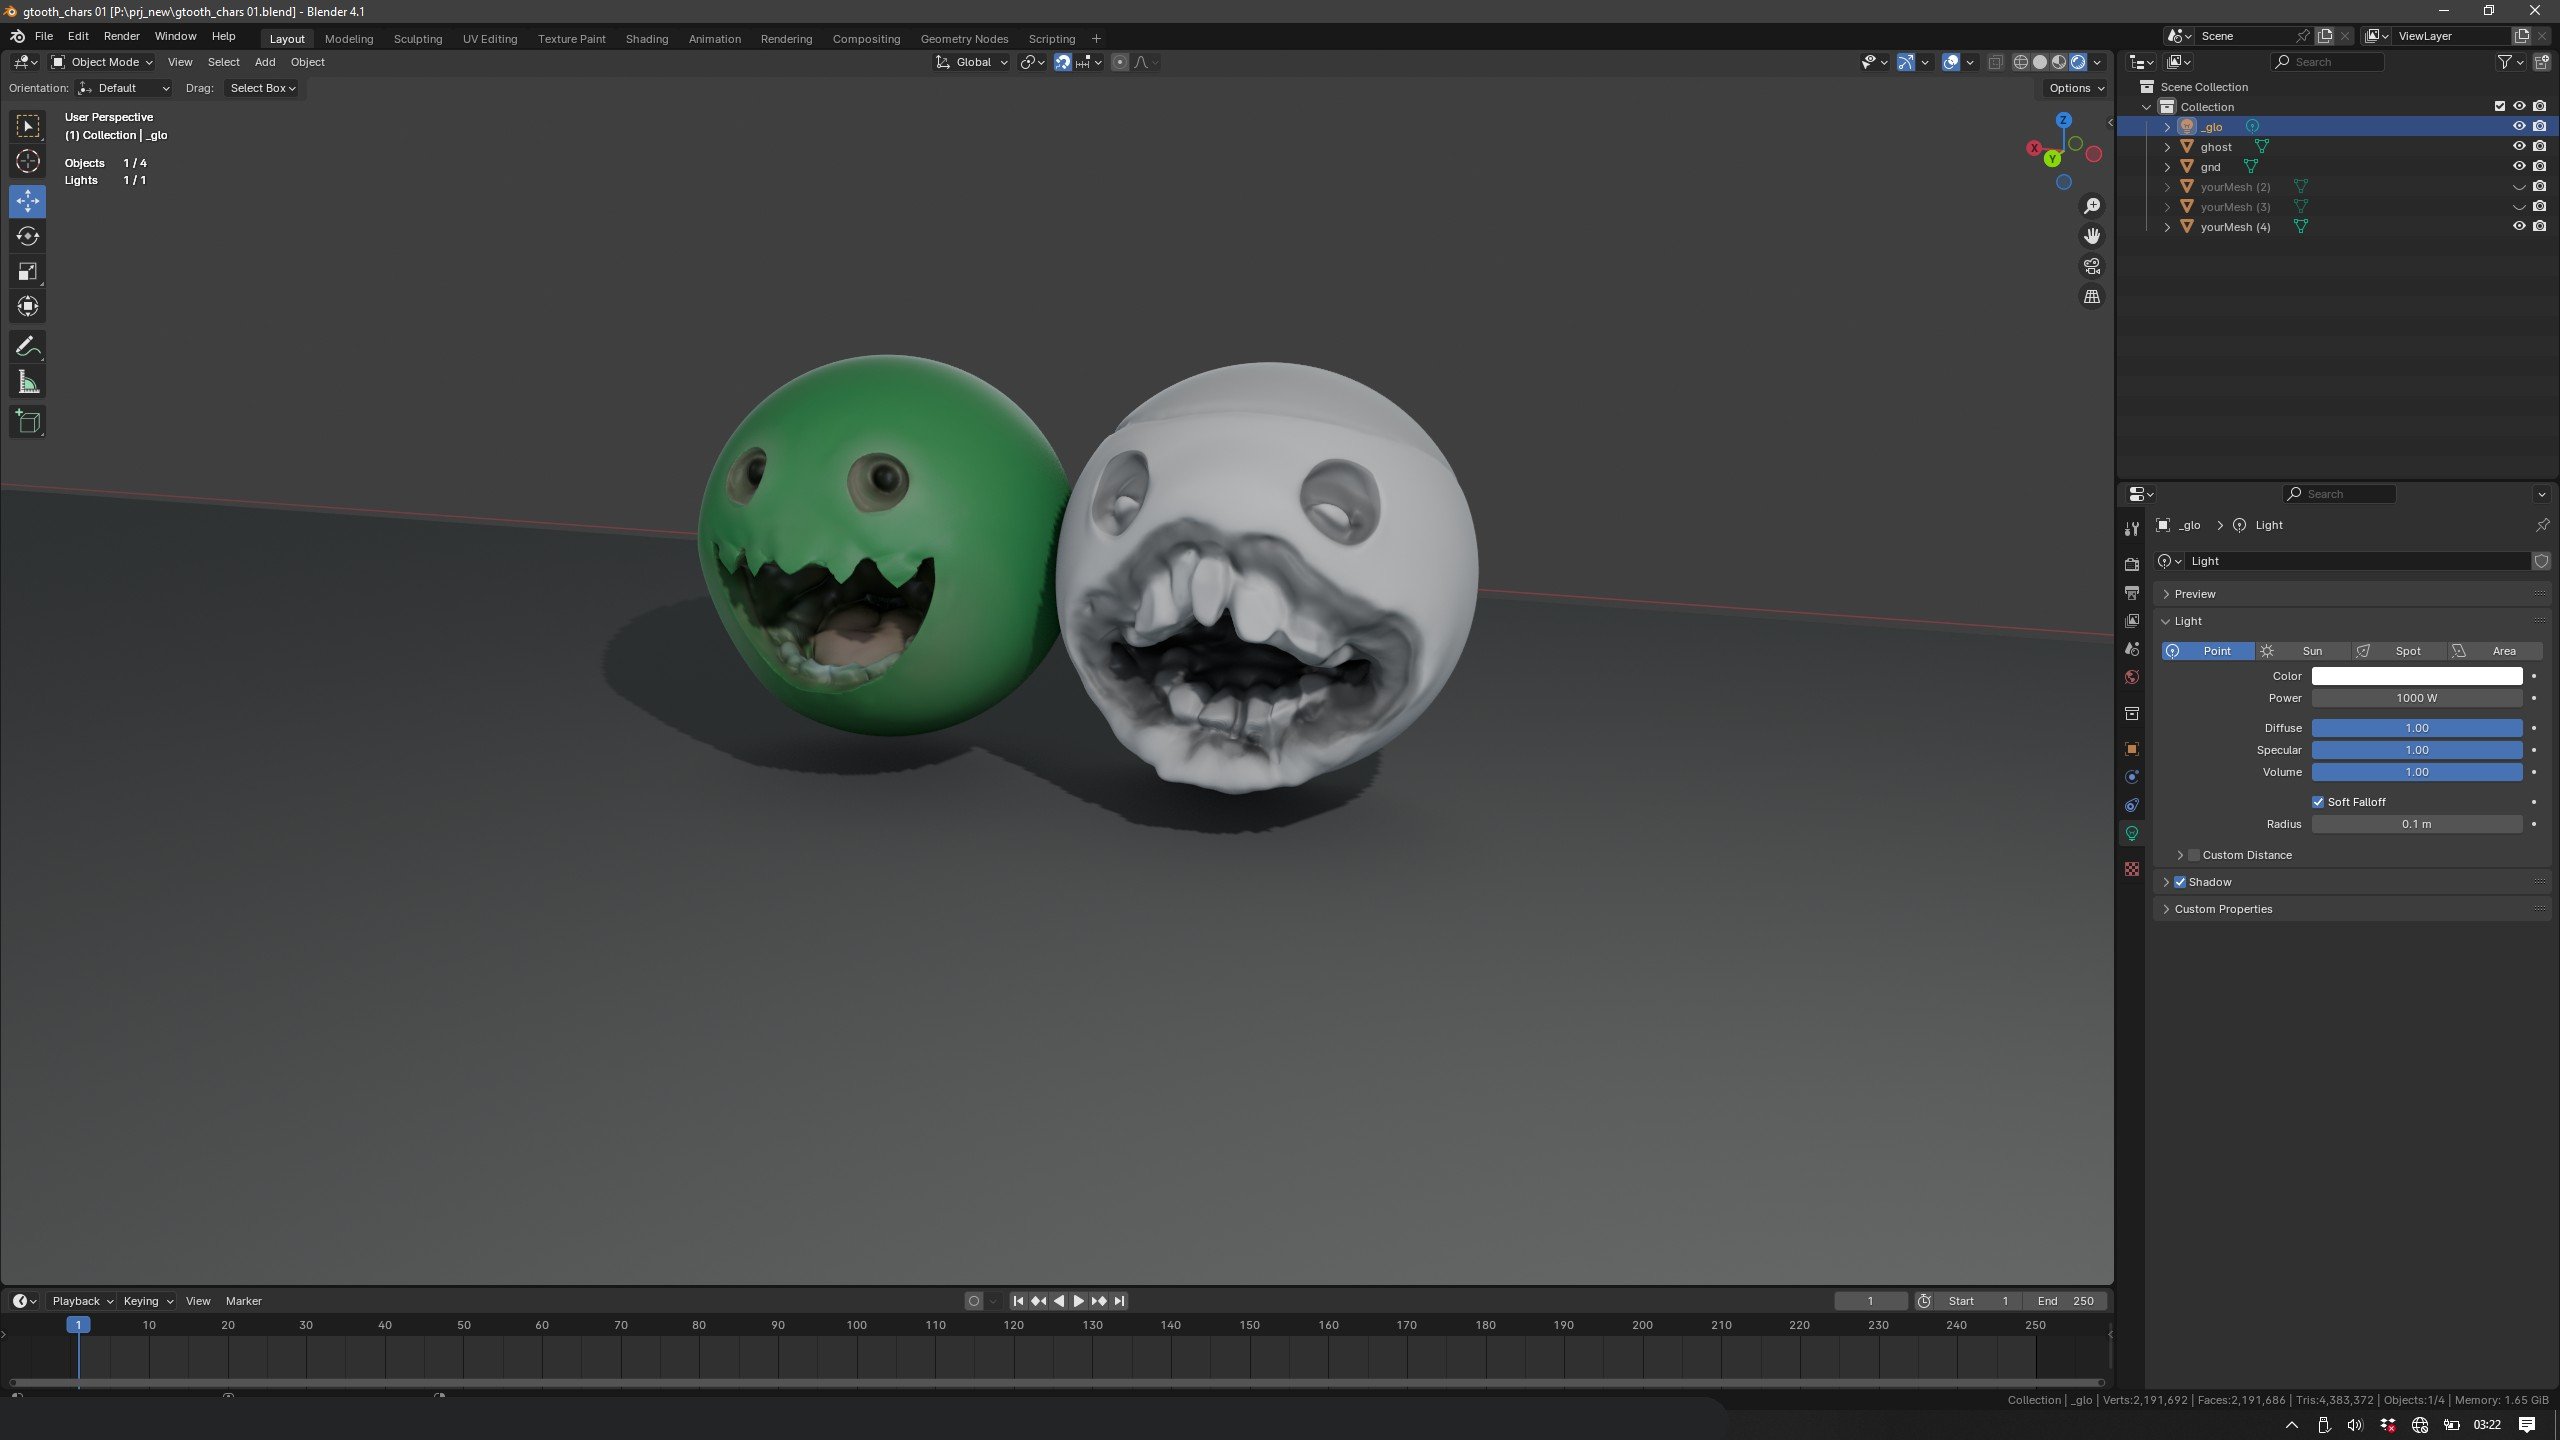The image size is (2560, 1440).
Task: Expand the ghost object in the outliner
Action: (2167, 146)
